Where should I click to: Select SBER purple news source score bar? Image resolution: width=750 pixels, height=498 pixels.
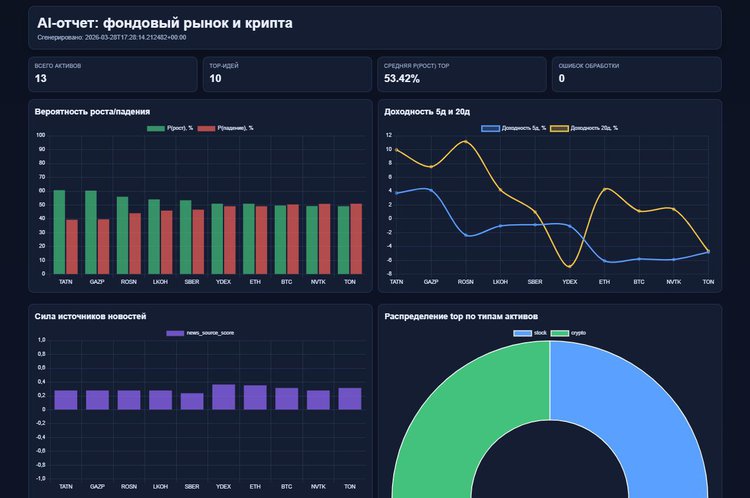[x=192, y=401]
